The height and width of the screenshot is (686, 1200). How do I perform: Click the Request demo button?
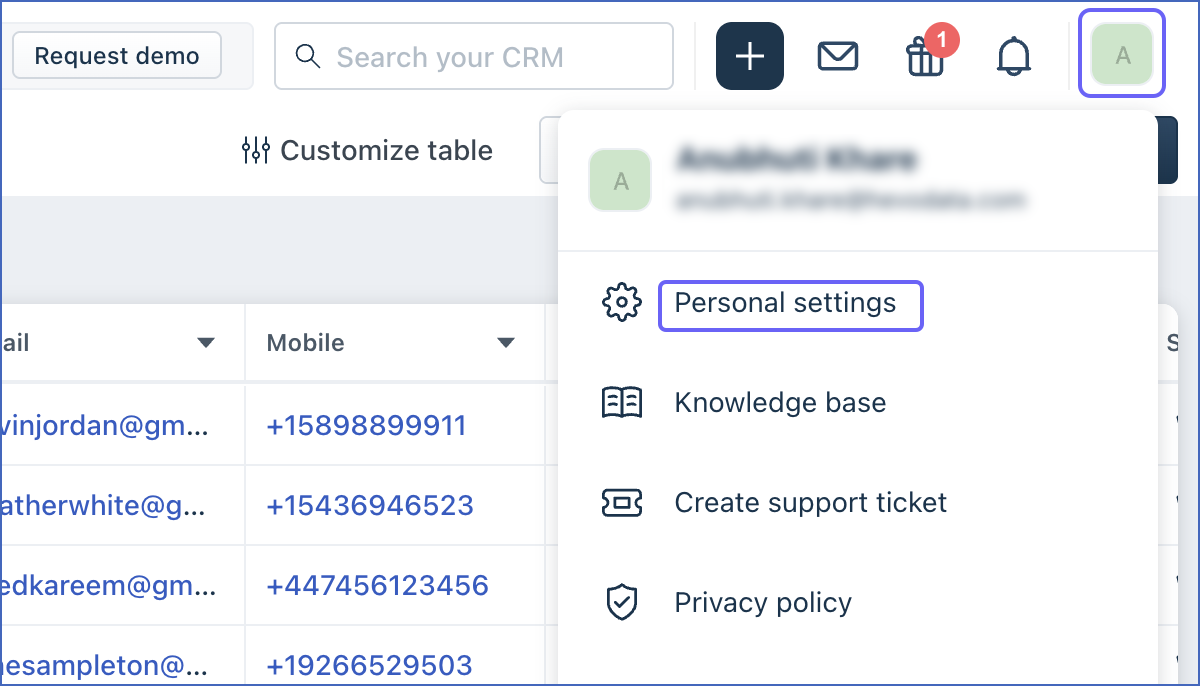click(x=116, y=56)
